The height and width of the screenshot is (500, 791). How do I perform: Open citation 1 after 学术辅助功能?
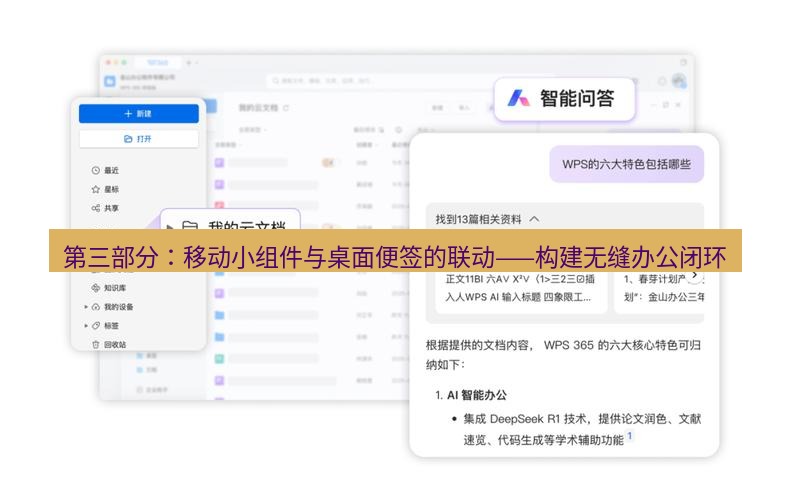pos(630,435)
